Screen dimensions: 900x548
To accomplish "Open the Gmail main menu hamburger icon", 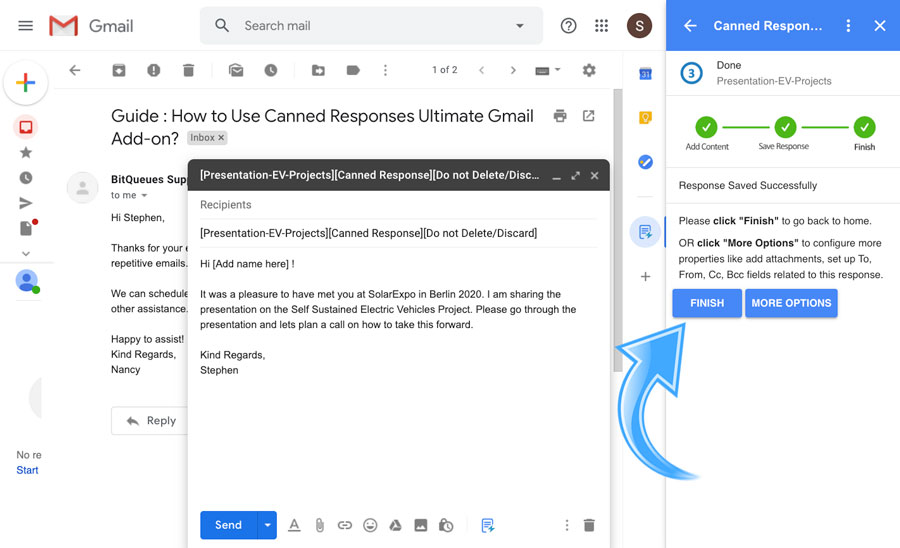I will (25, 26).
